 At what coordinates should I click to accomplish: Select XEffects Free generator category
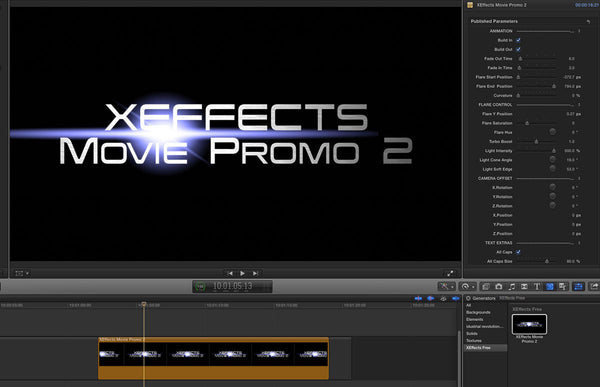478,348
